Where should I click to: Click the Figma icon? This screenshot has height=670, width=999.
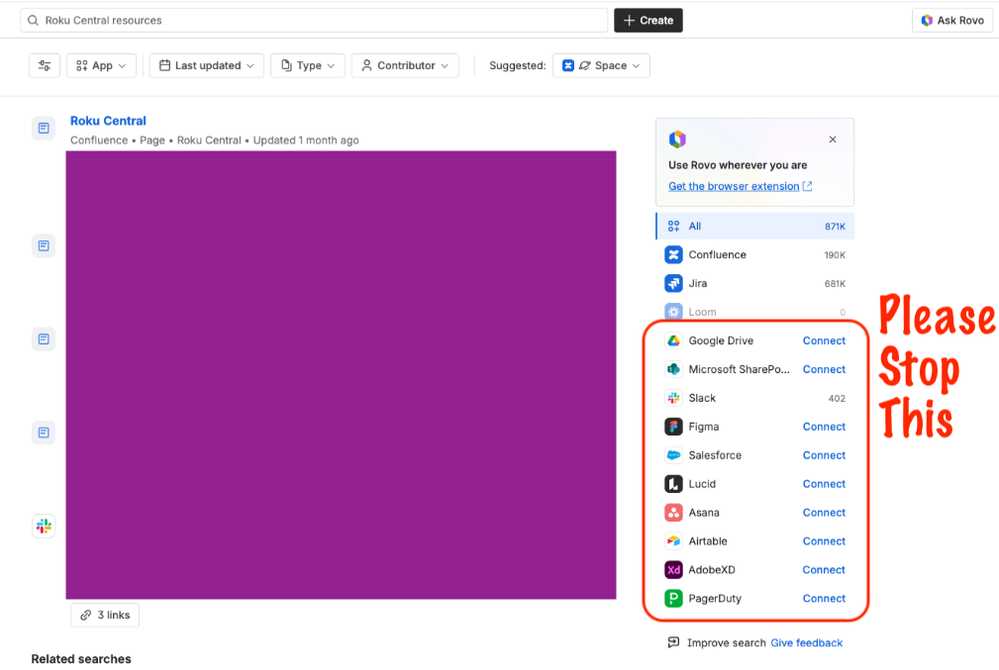pyautogui.click(x=673, y=427)
